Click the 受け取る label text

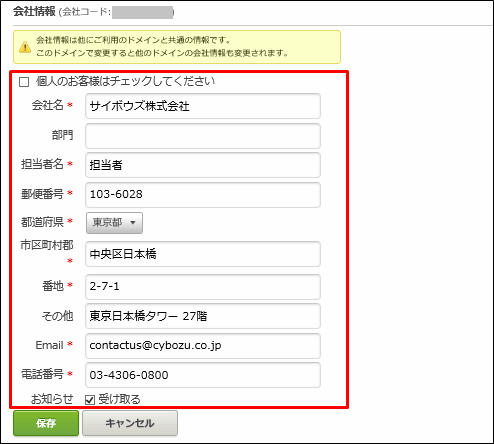click(119, 399)
